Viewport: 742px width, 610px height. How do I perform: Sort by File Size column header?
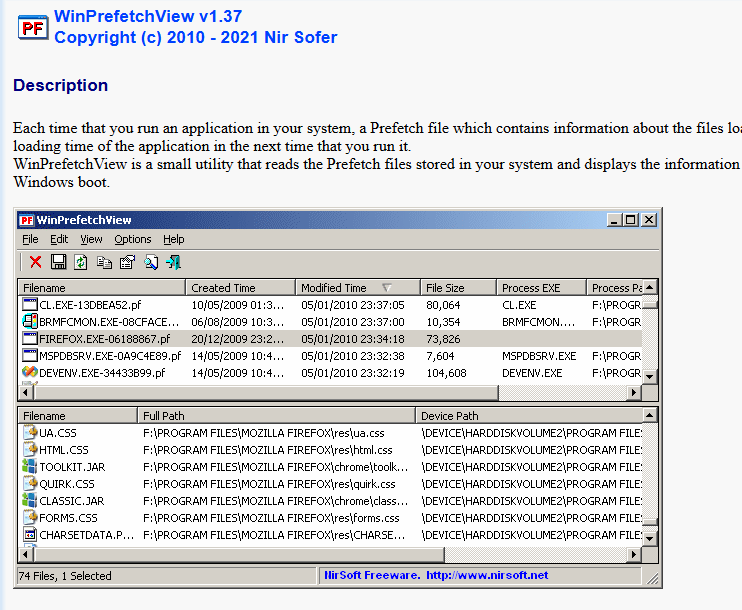(458, 288)
